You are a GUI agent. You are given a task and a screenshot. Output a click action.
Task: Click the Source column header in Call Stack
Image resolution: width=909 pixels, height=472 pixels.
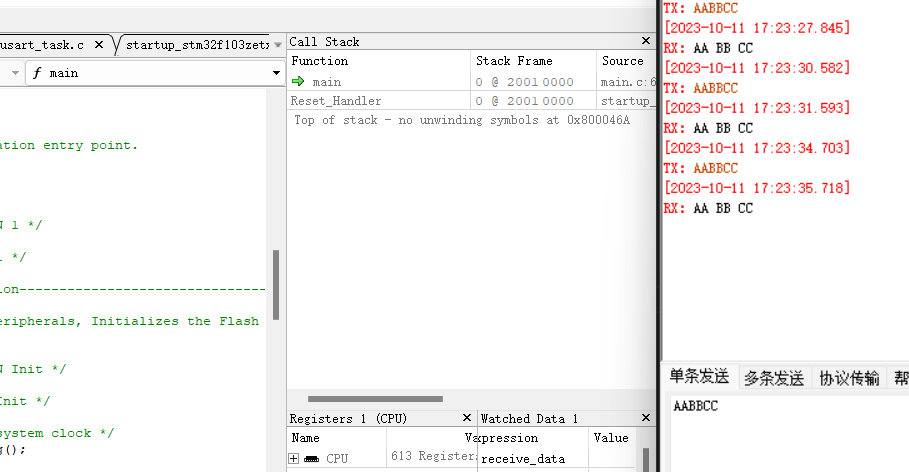point(626,61)
